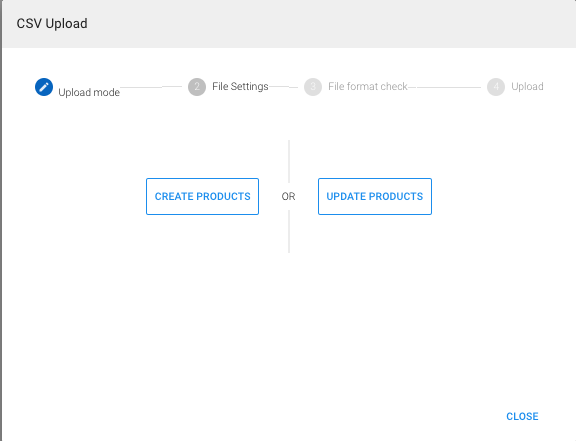Switch to the final Upload step

point(527,86)
